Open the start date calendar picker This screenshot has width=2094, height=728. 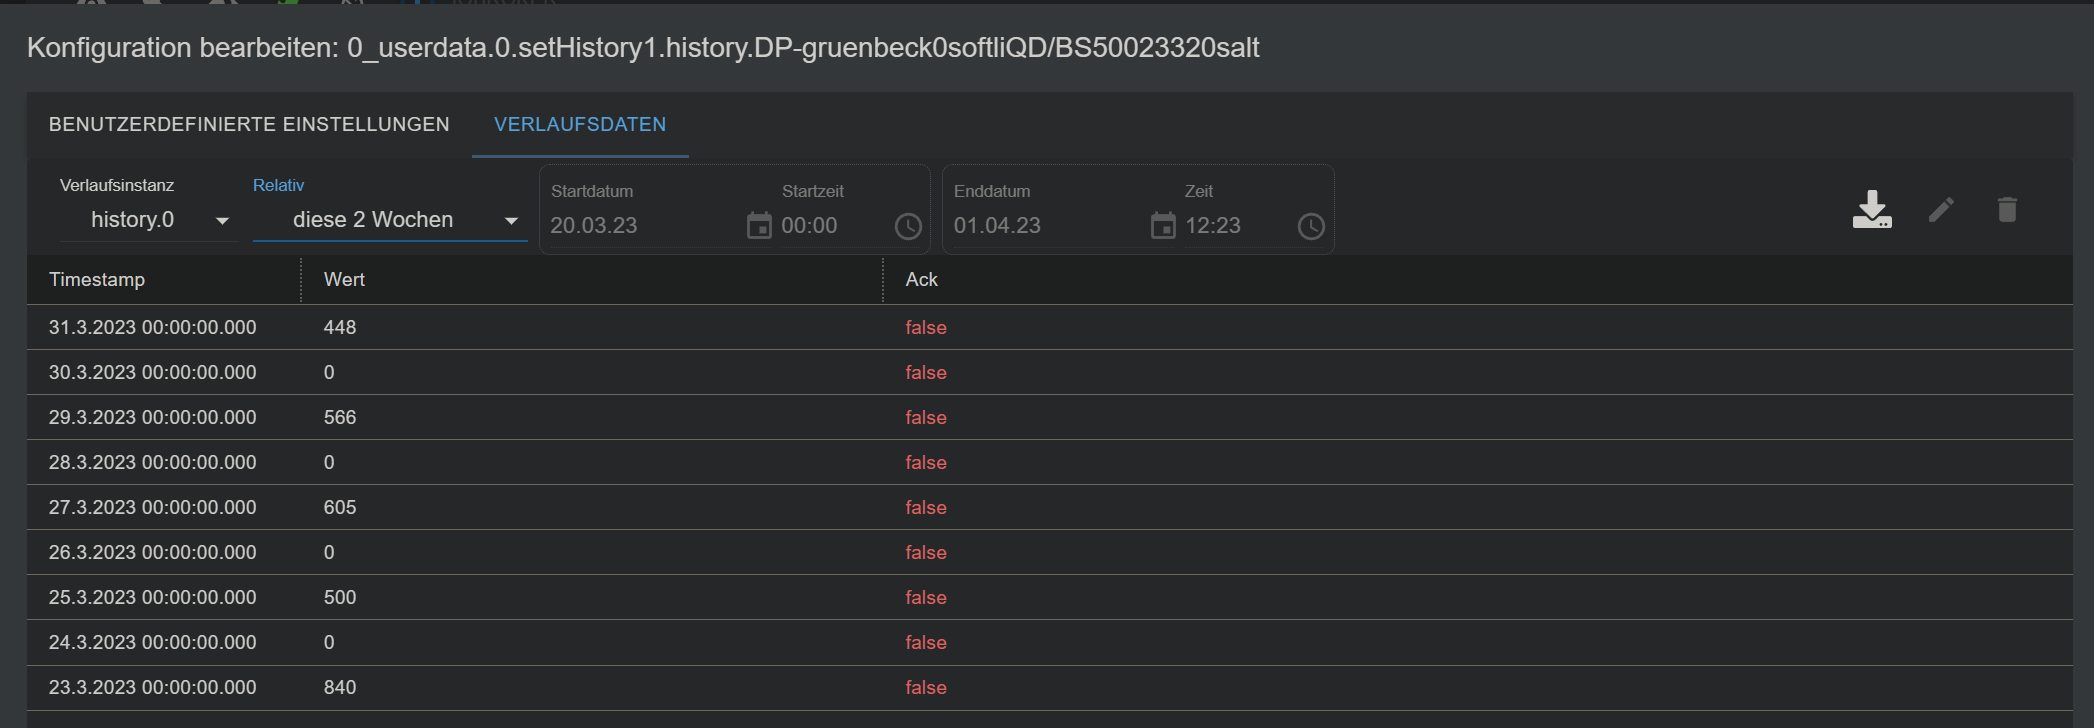(x=759, y=226)
